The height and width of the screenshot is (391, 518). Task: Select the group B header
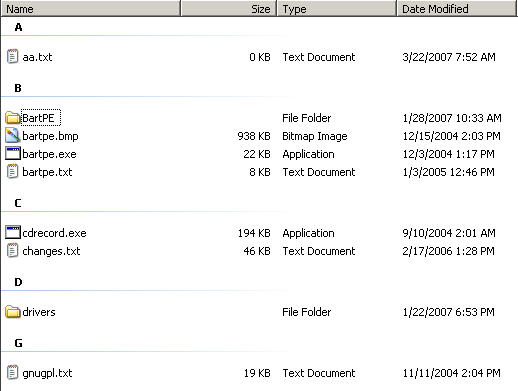pyautogui.click(x=18, y=88)
